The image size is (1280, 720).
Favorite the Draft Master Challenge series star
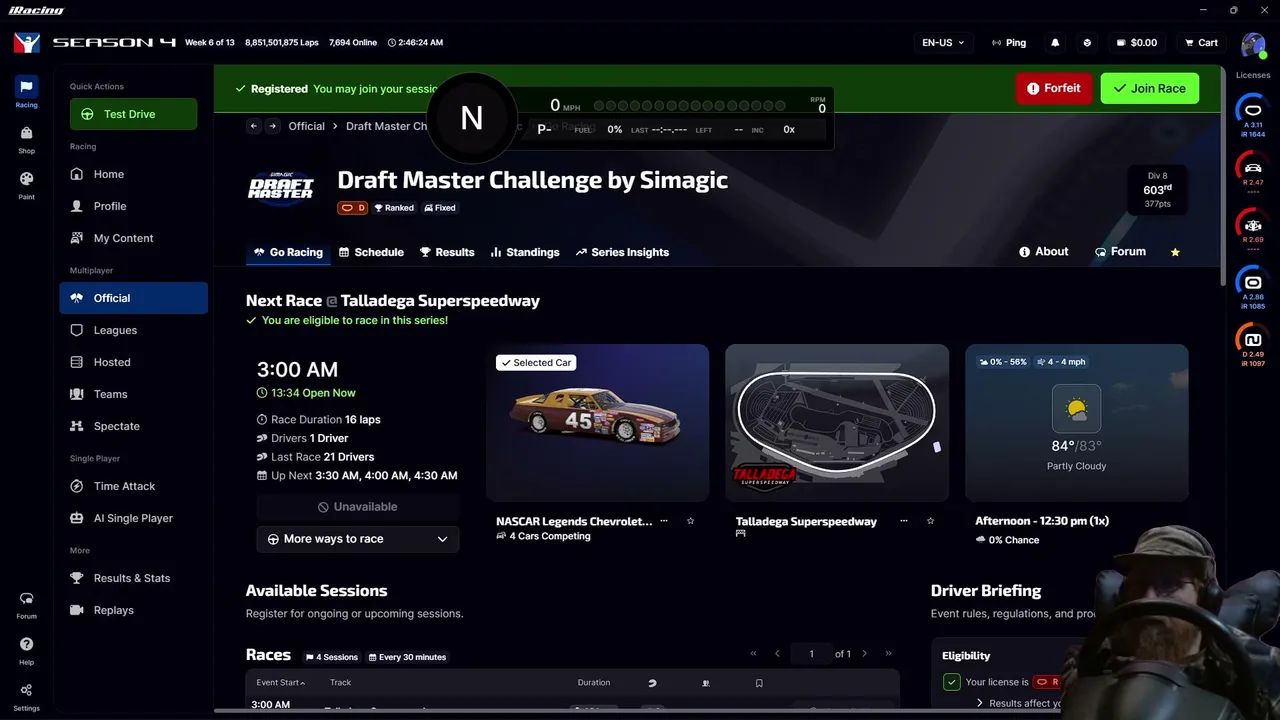coord(1175,252)
